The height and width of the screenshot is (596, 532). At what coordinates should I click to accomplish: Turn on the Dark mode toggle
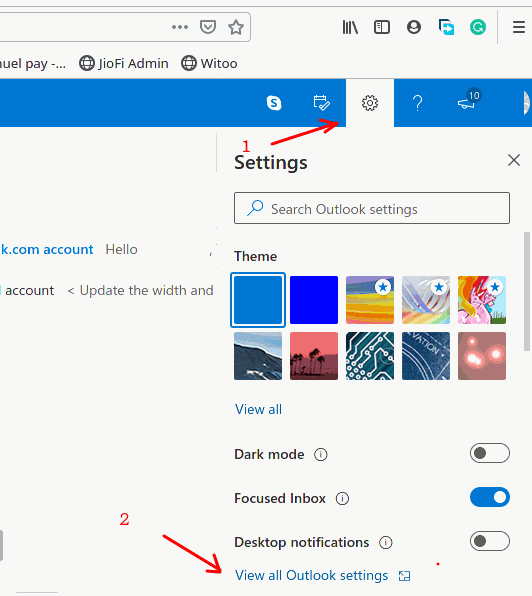[x=489, y=453]
